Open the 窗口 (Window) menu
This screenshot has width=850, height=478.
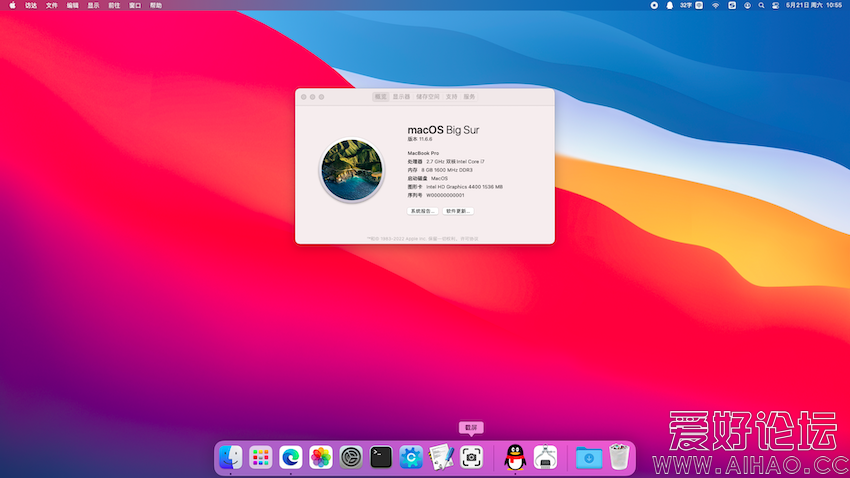(x=135, y=5)
